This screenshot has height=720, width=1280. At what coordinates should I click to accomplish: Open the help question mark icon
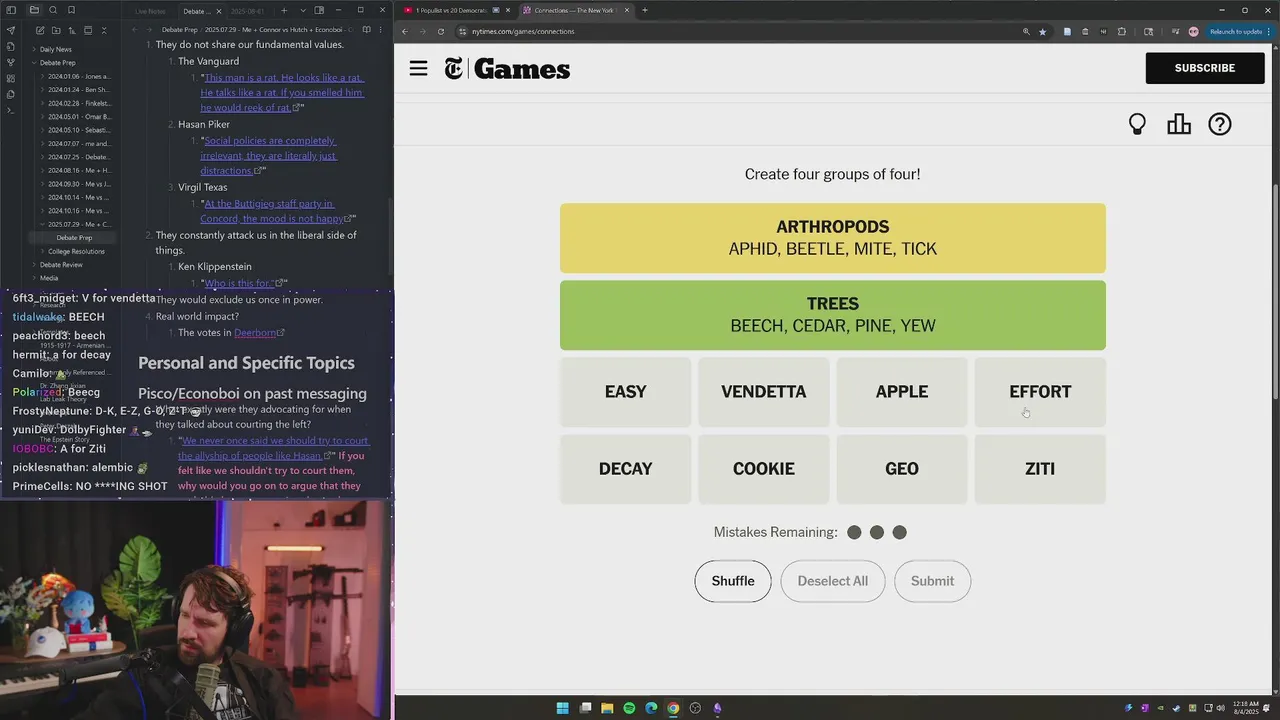tap(1220, 124)
